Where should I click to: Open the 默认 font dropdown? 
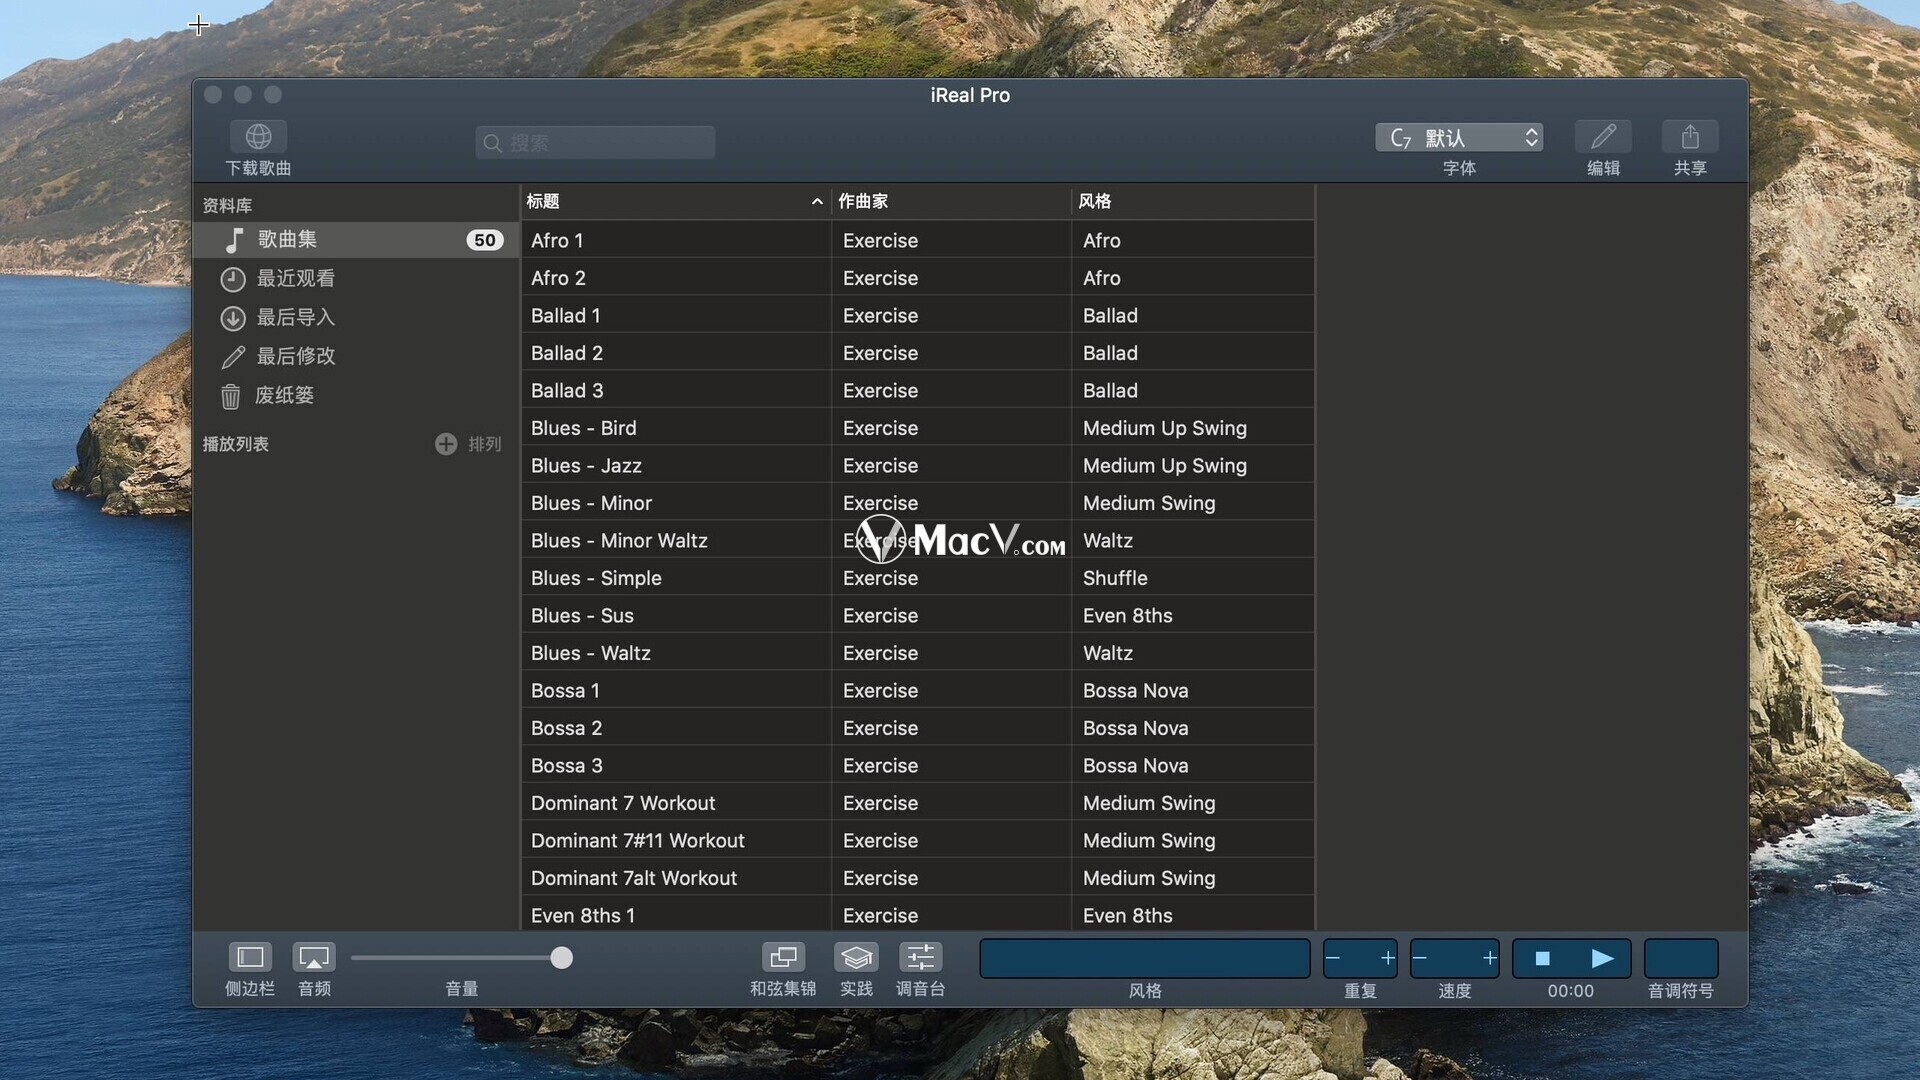(1459, 138)
